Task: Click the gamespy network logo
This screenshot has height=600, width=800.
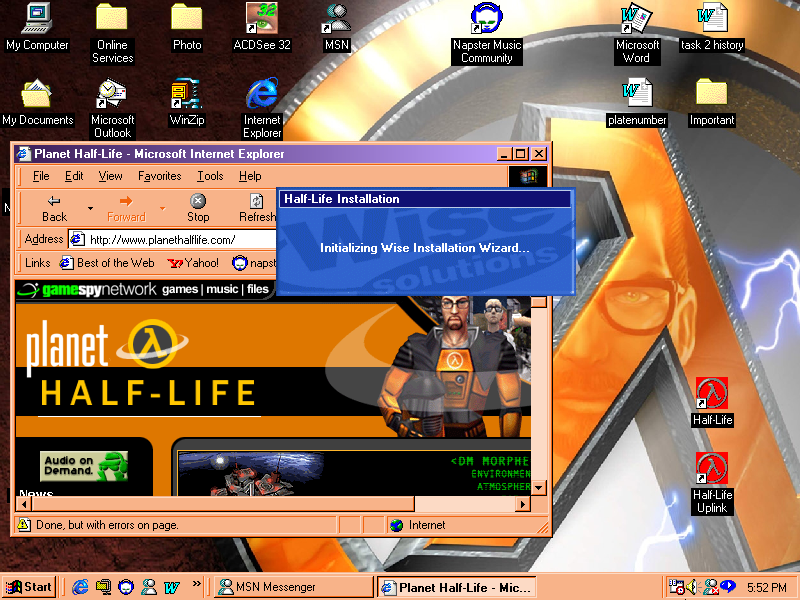Action: click(x=87, y=290)
